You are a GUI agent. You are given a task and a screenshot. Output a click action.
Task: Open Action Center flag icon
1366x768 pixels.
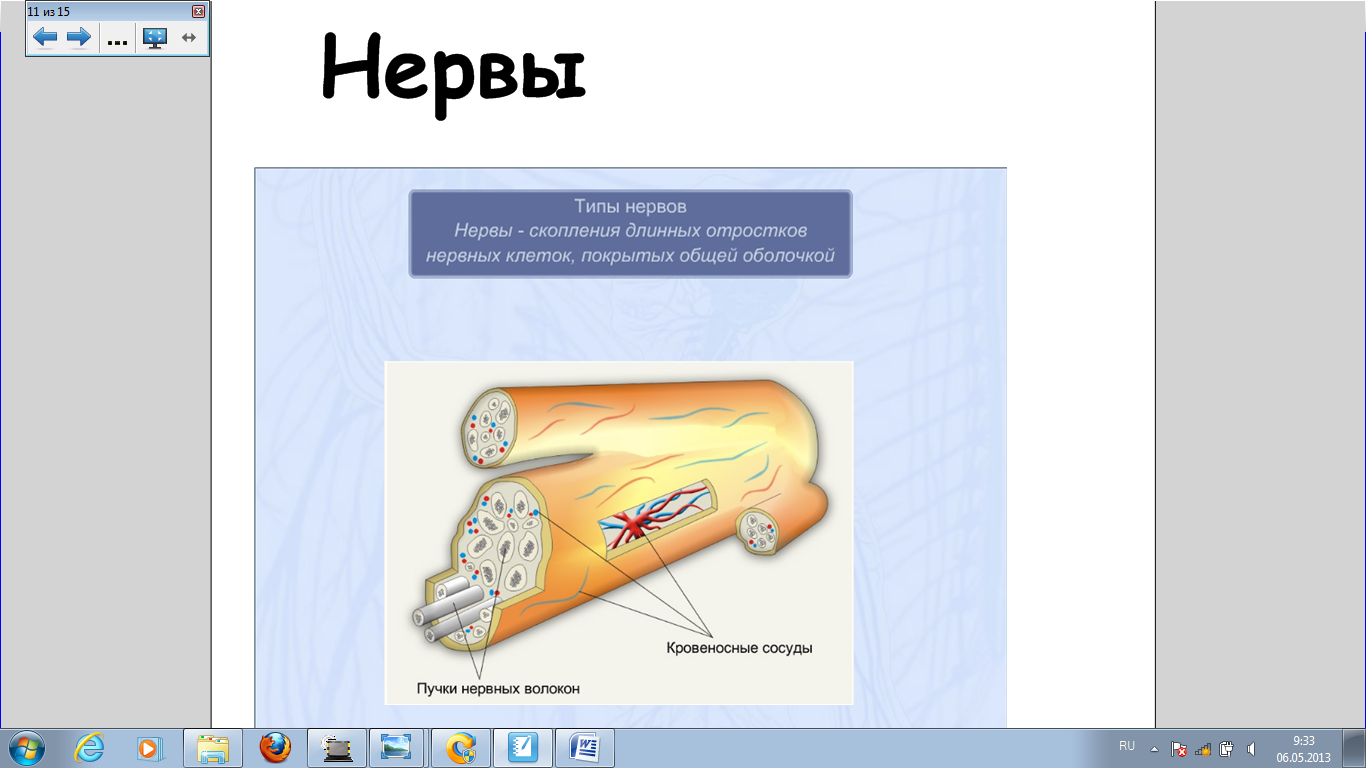1179,748
